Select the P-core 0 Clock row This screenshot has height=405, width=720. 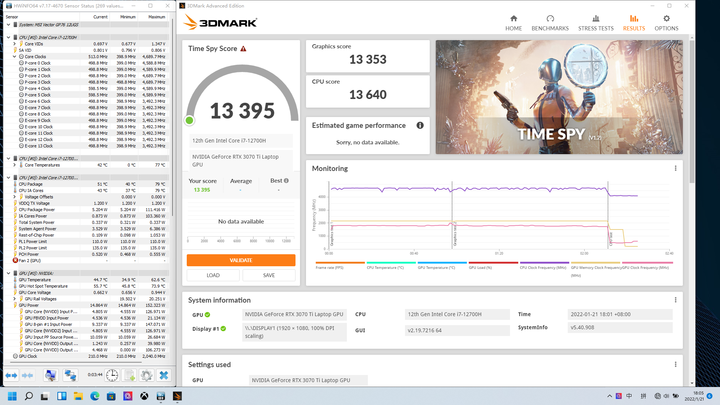[87, 63]
